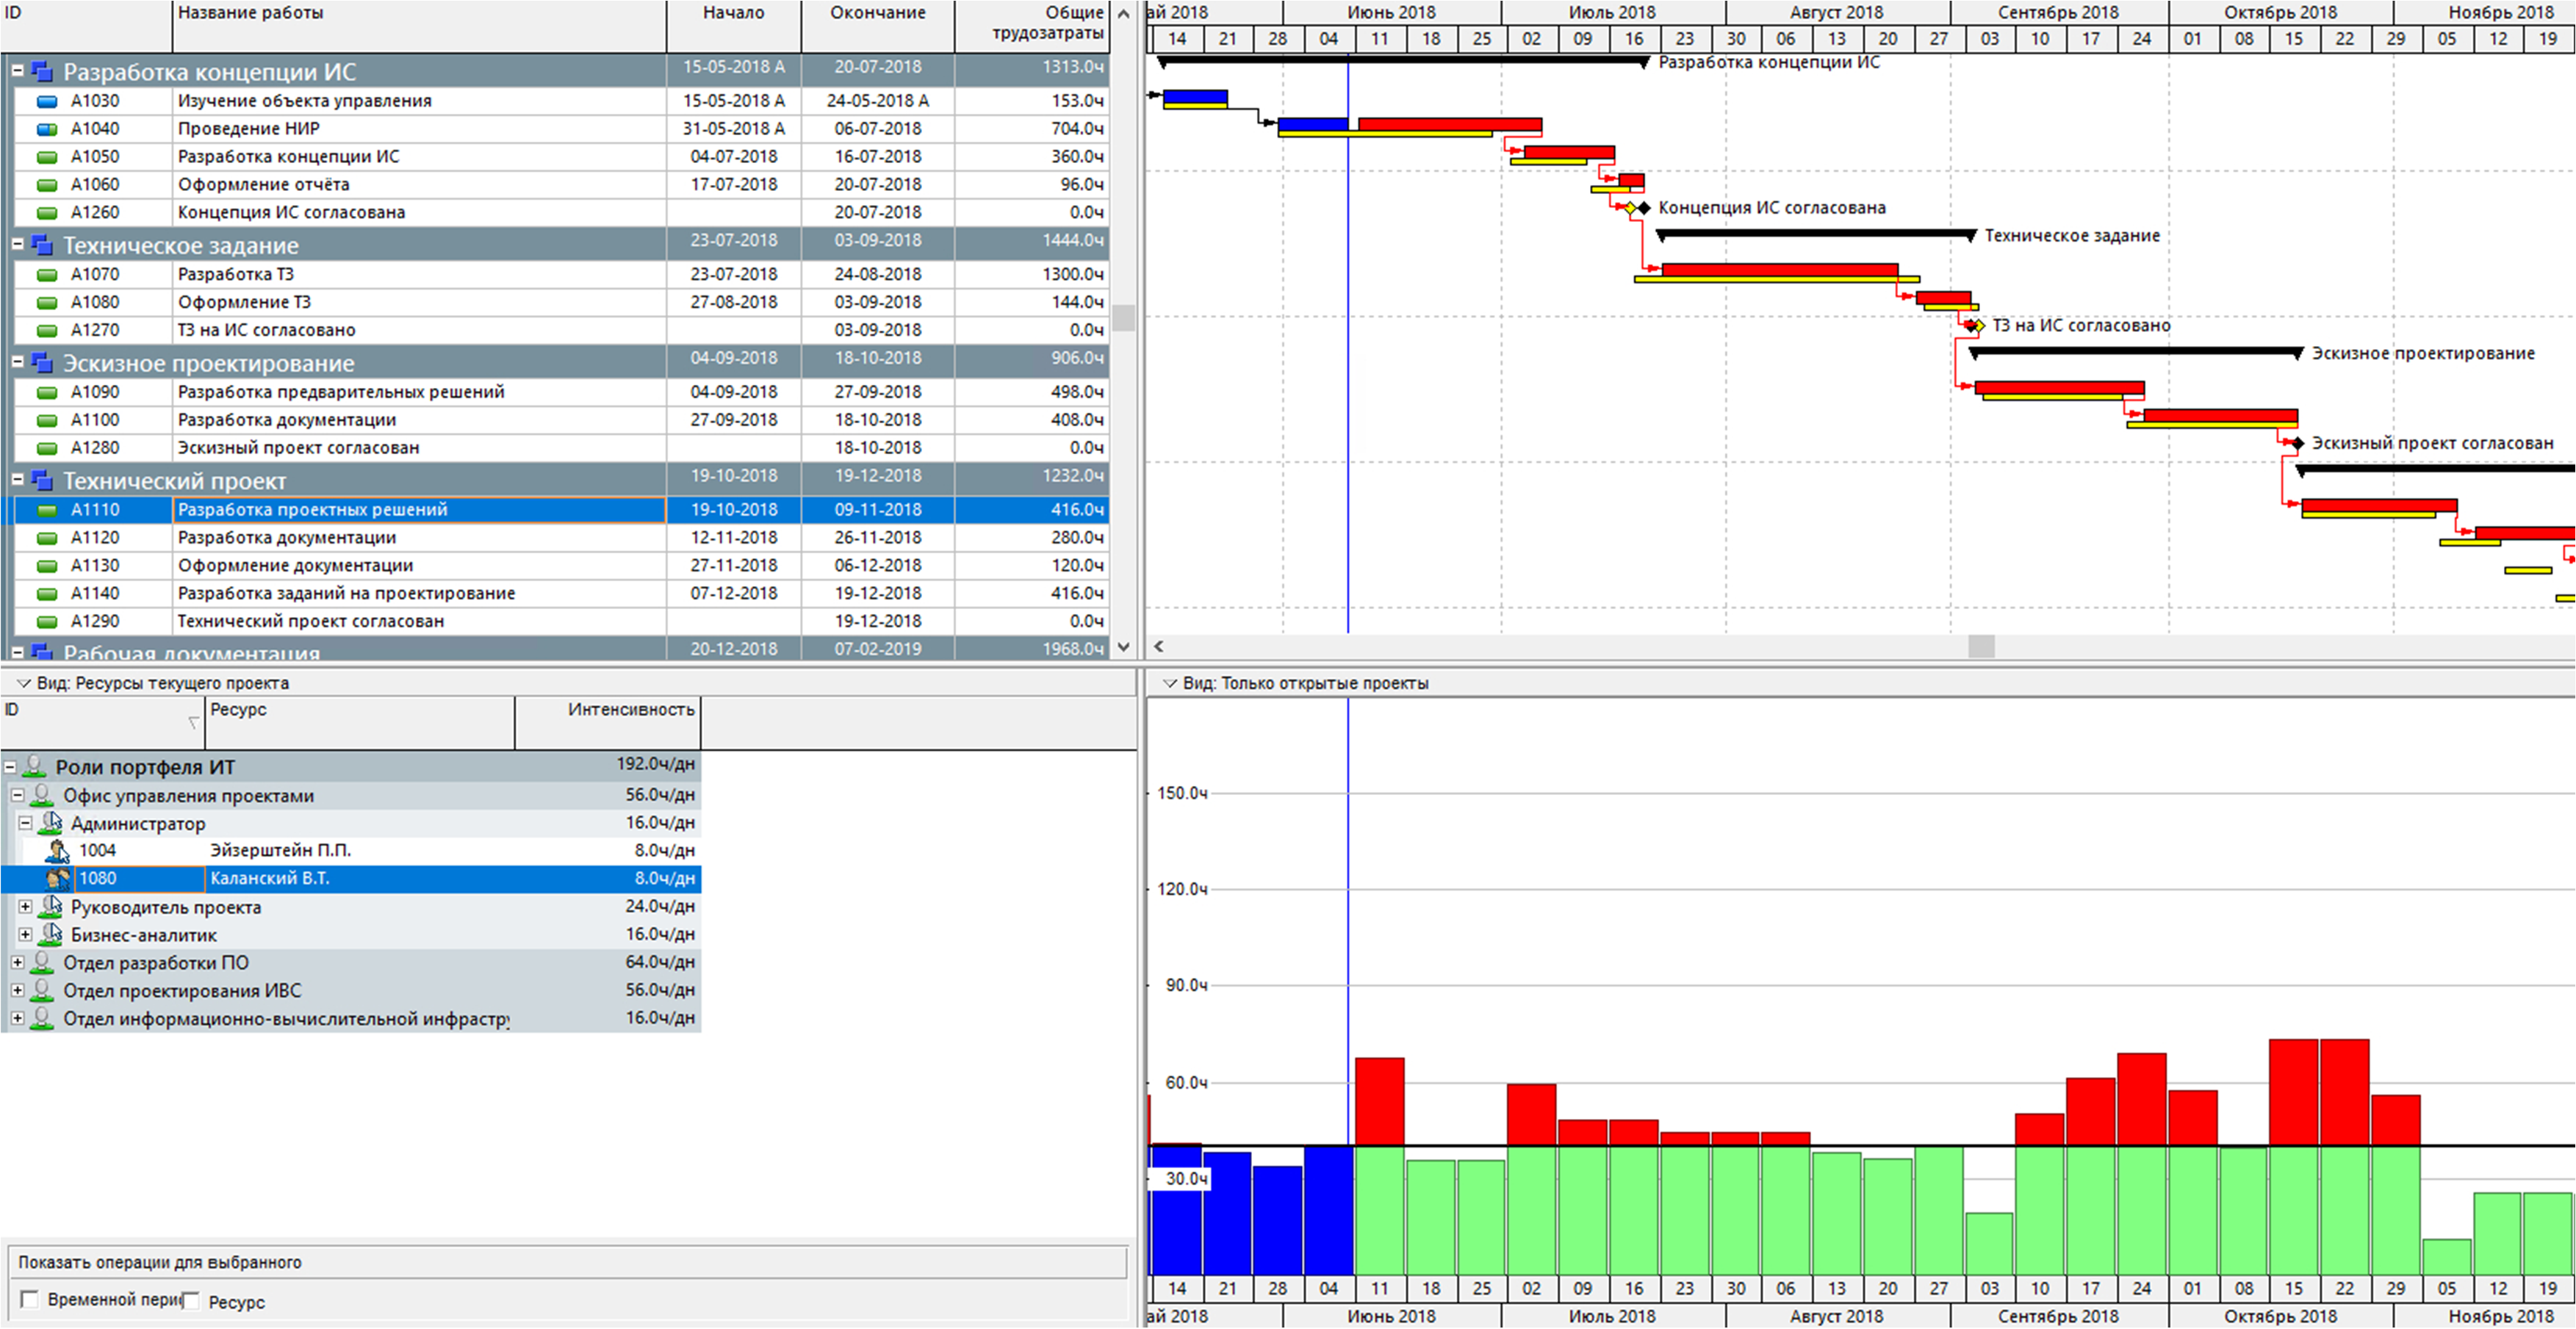Click the Отдел разработки ПО group icon
This screenshot has height=1329, width=2576.
pos(42,962)
